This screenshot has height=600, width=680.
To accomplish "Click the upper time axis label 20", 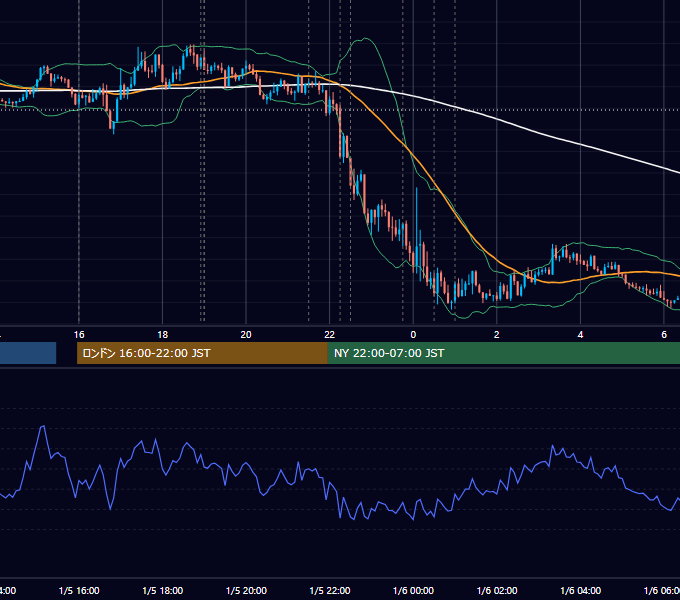I will (246, 335).
